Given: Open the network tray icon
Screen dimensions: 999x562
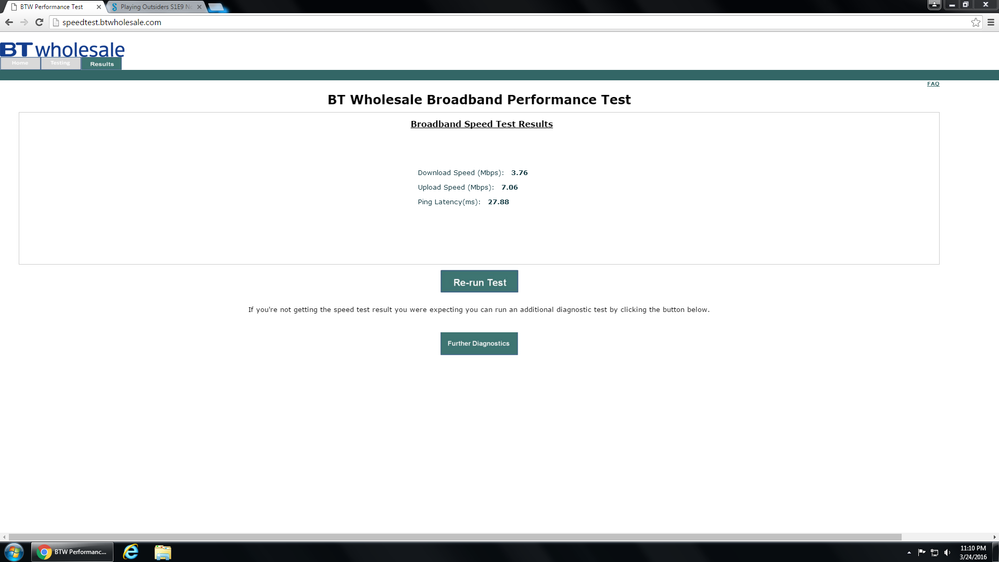Looking at the screenshot, I should pyautogui.click(x=934, y=552).
